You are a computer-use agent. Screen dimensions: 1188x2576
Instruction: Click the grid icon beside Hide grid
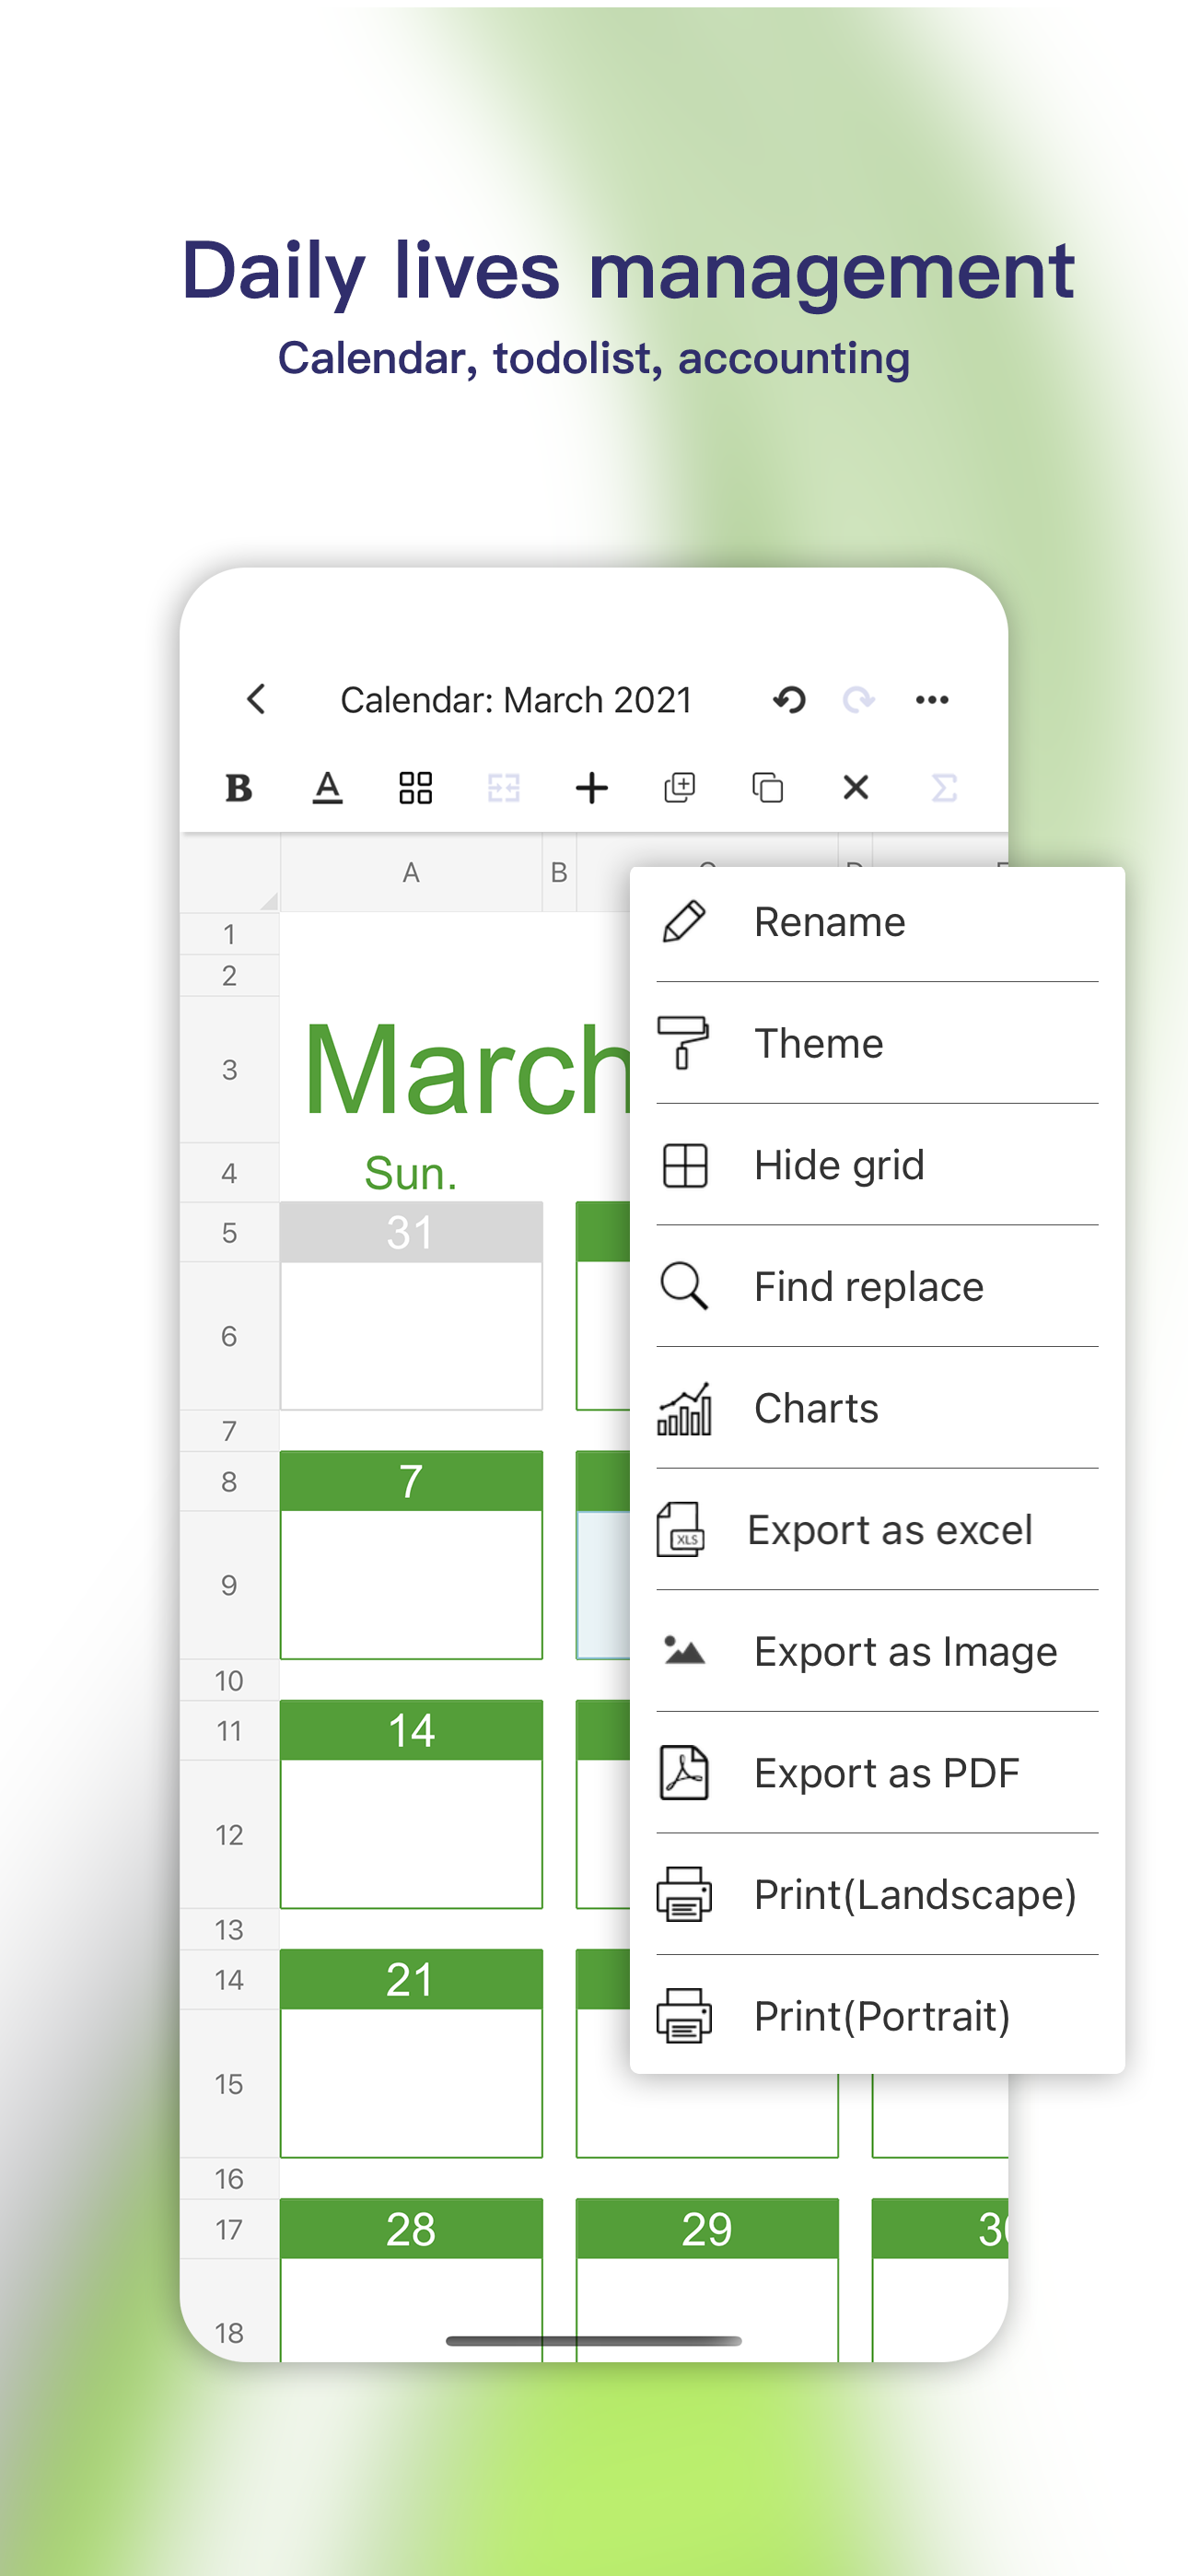tap(685, 1165)
